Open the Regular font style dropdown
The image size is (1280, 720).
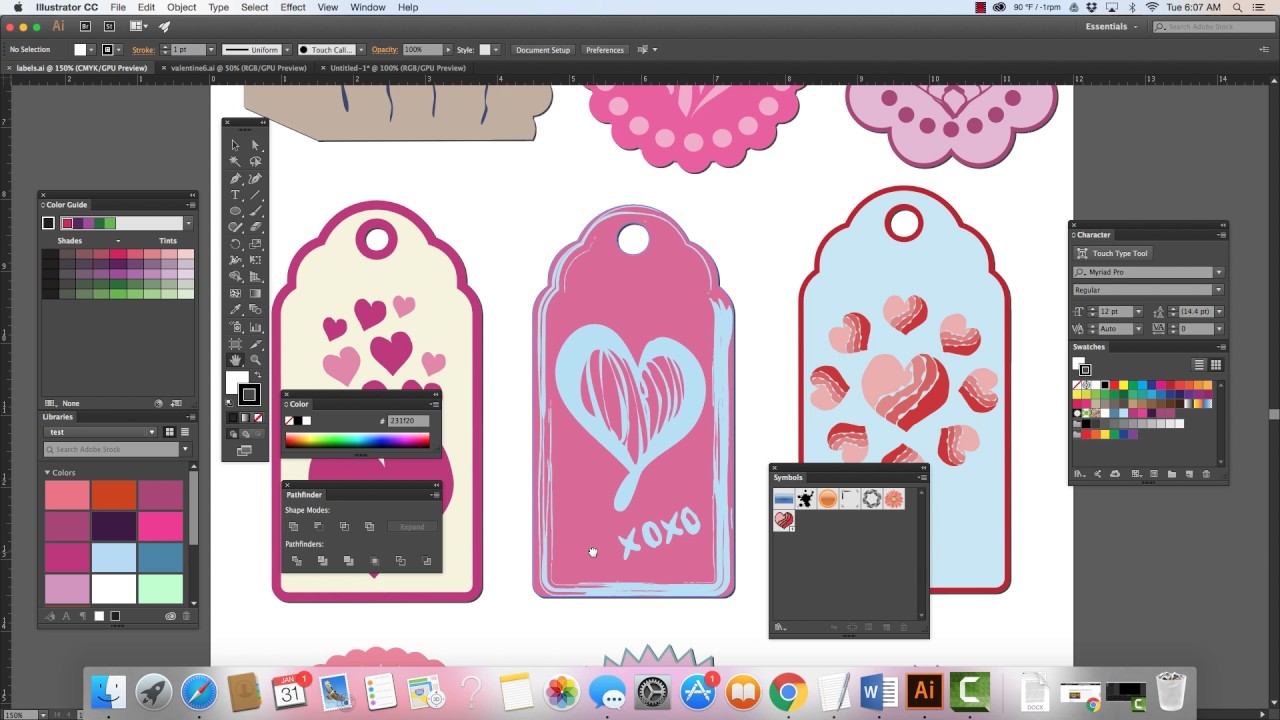pyautogui.click(x=1218, y=290)
